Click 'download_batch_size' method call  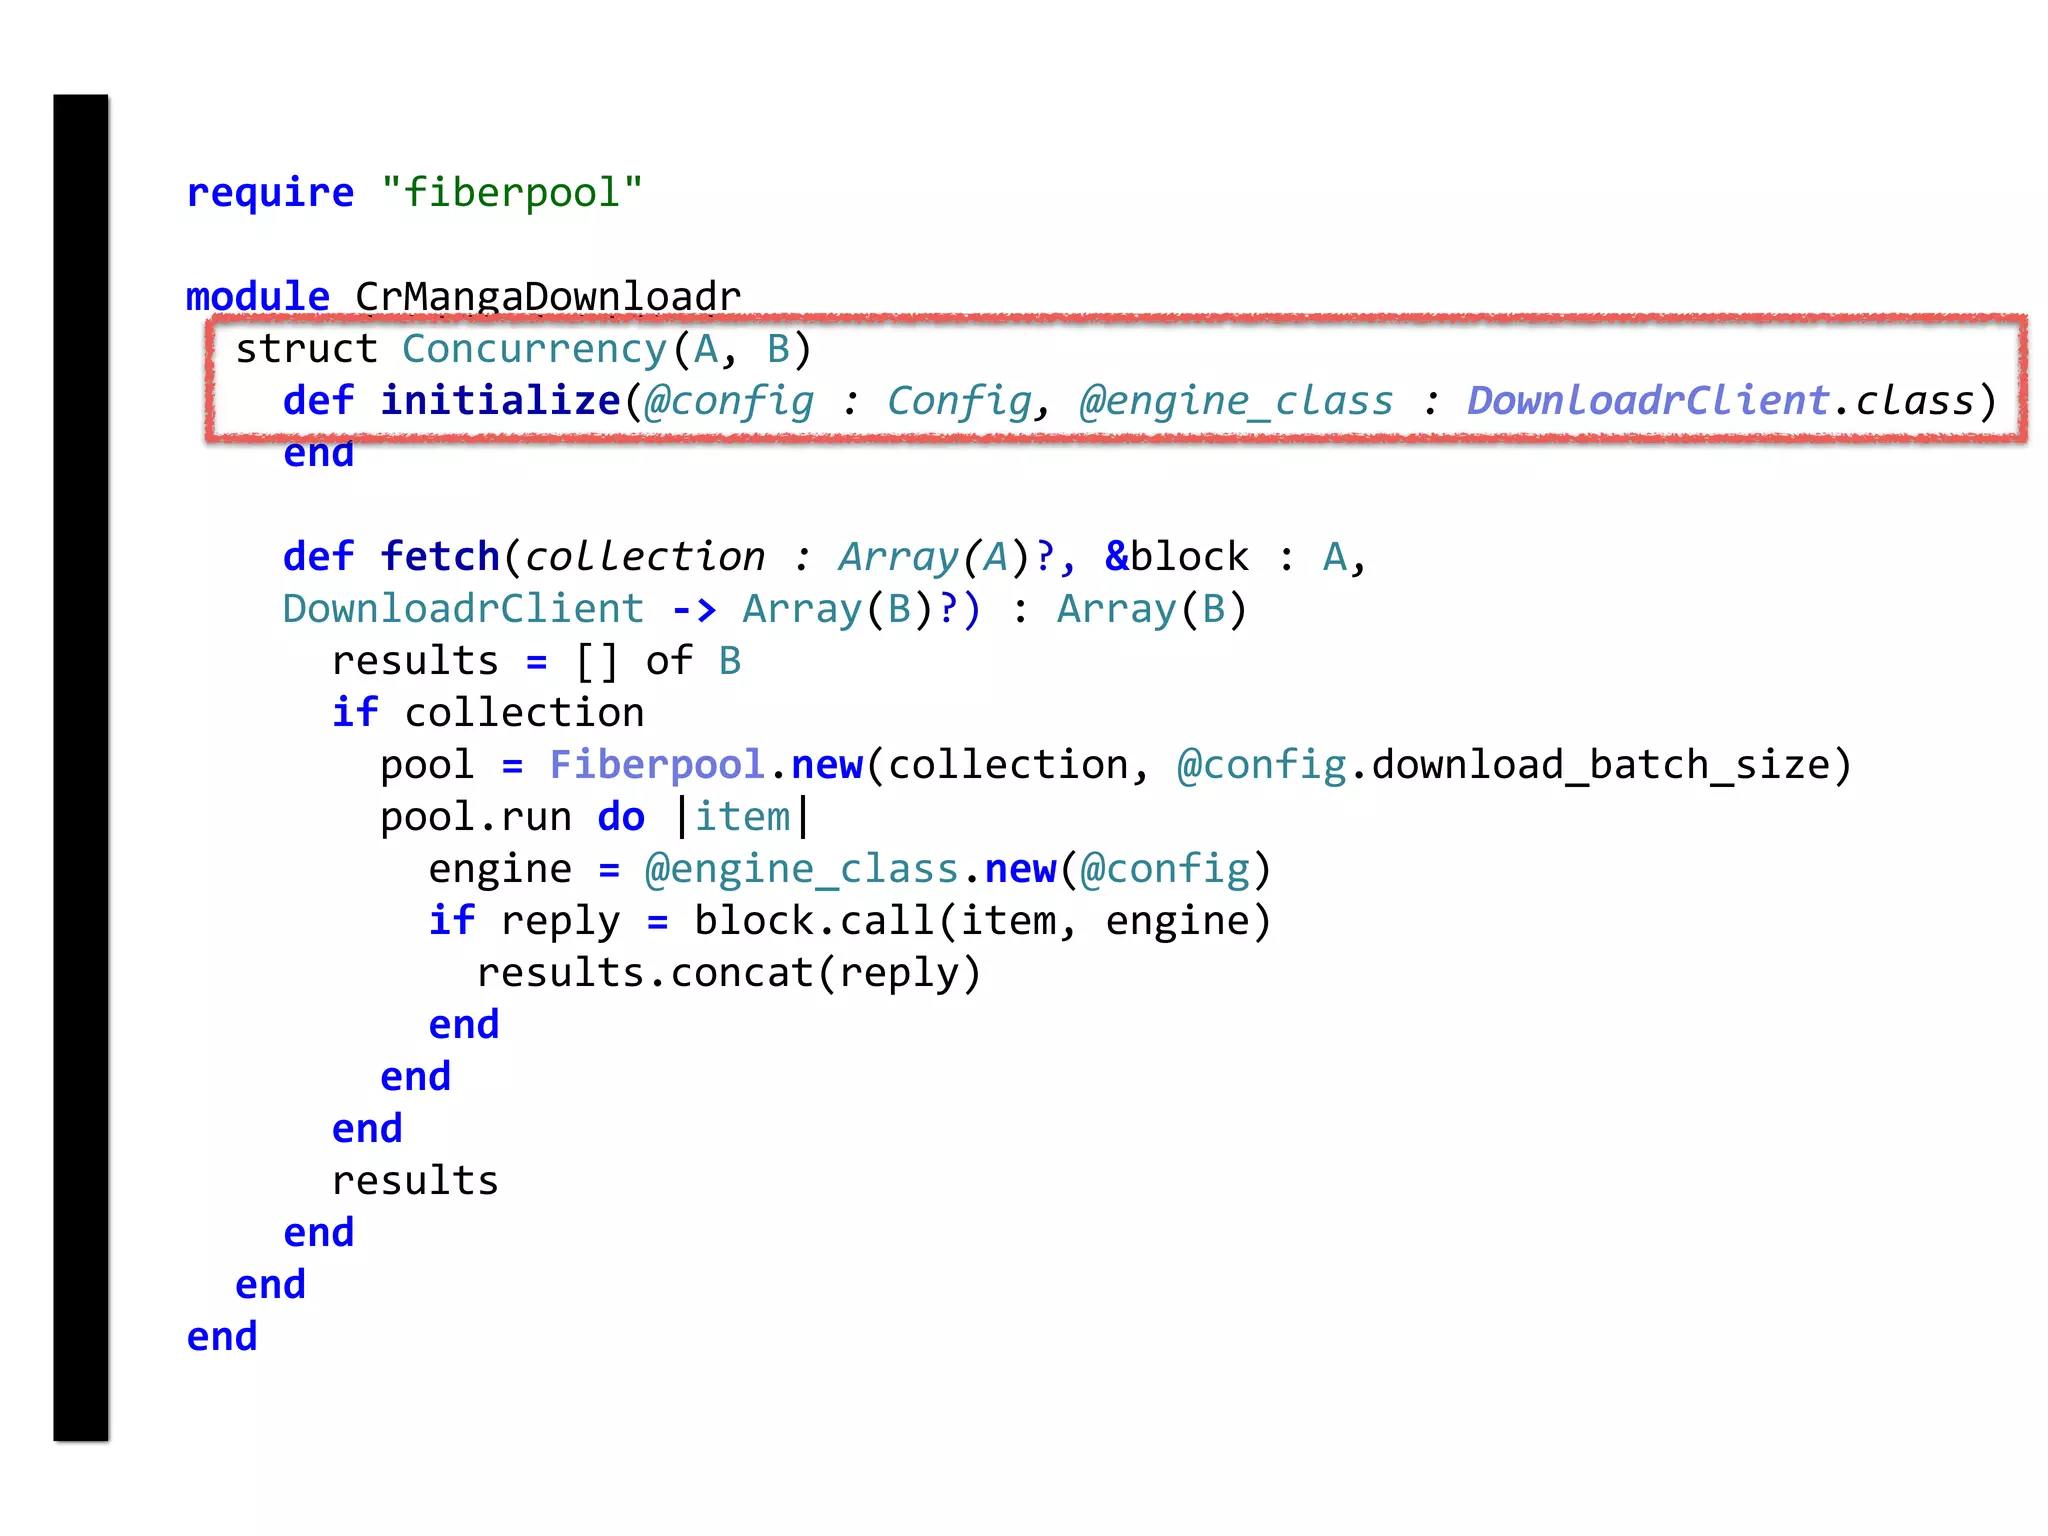(1601, 766)
